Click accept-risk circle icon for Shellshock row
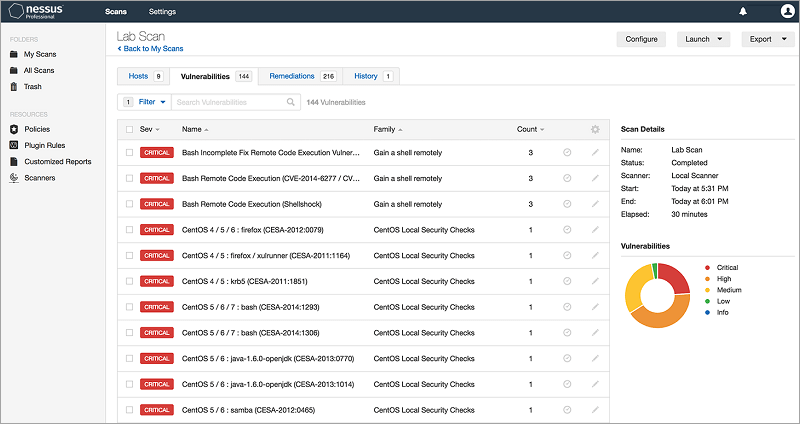Image resolution: width=800 pixels, height=424 pixels. pyautogui.click(x=567, y=204)
